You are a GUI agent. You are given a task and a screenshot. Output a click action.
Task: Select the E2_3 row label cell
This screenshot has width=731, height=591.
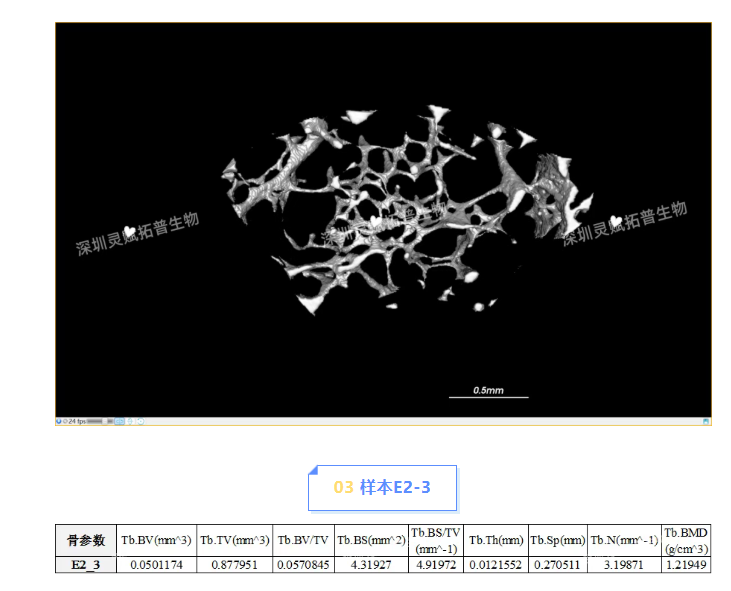click(85, 565)
